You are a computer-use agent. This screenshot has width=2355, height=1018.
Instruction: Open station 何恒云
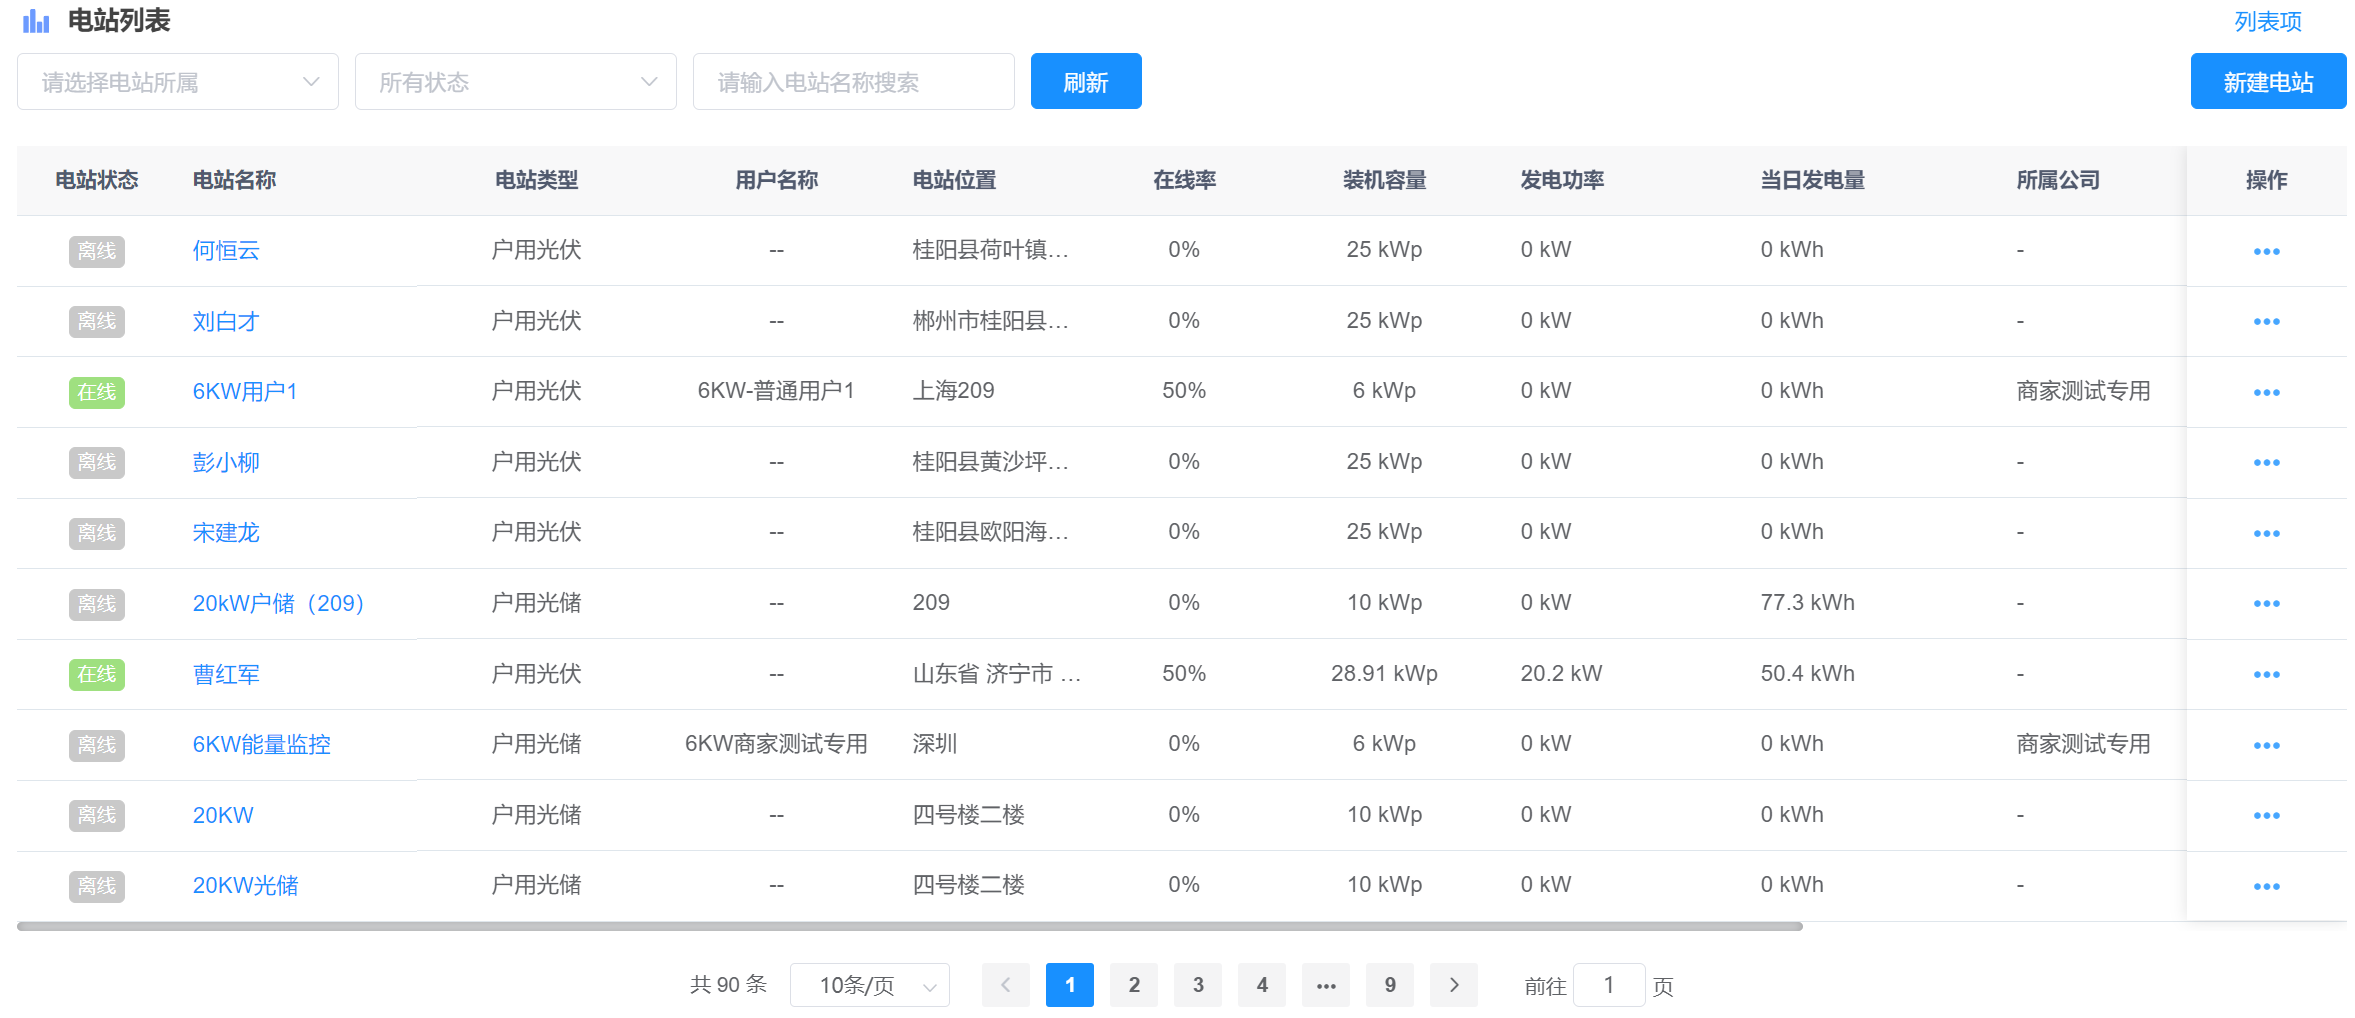[x=226, y=250]
